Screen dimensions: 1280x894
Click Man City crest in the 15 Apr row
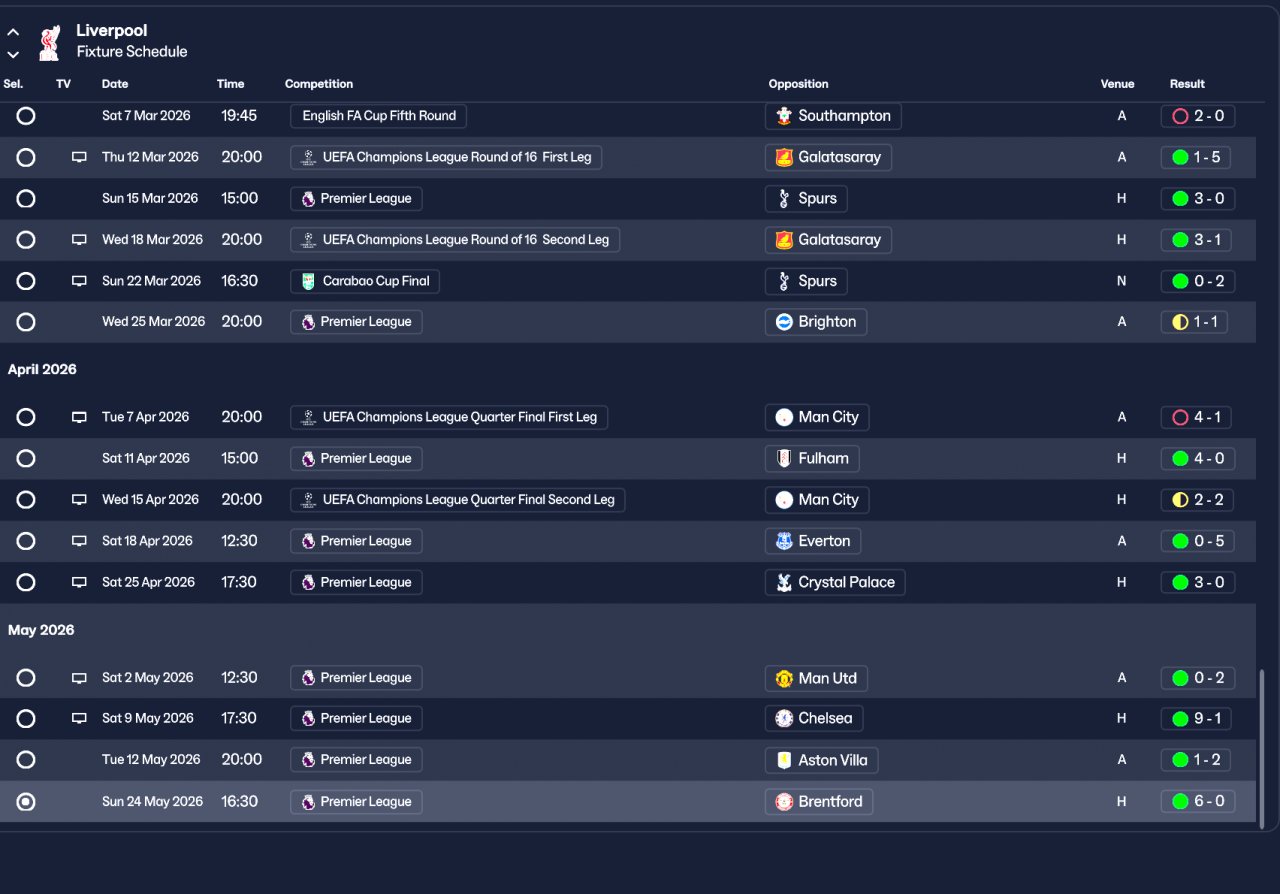point(784,500)
